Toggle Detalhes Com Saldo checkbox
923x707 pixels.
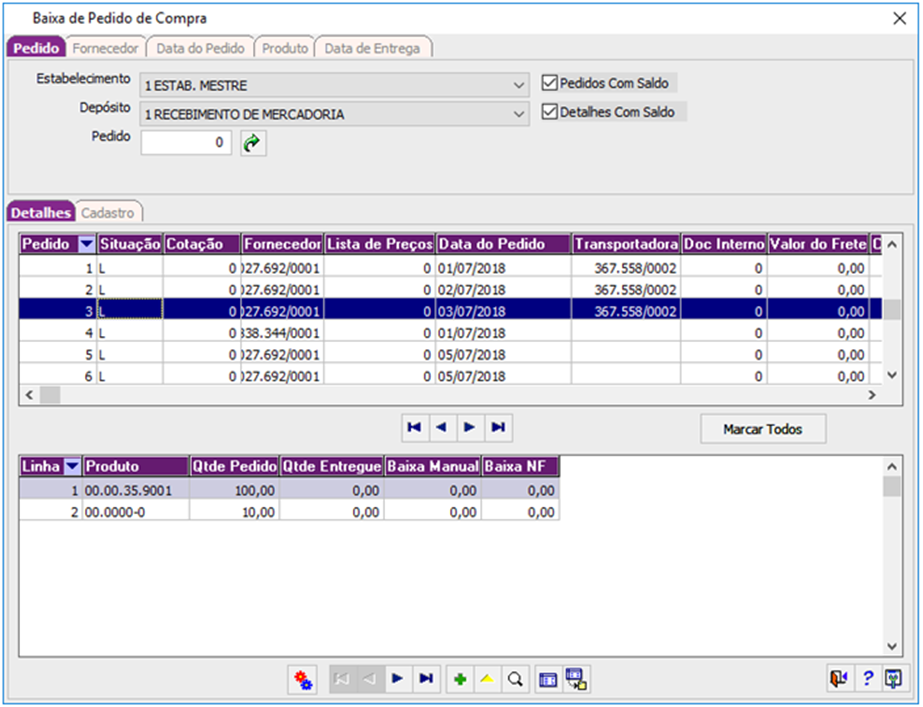click(549, 112)
